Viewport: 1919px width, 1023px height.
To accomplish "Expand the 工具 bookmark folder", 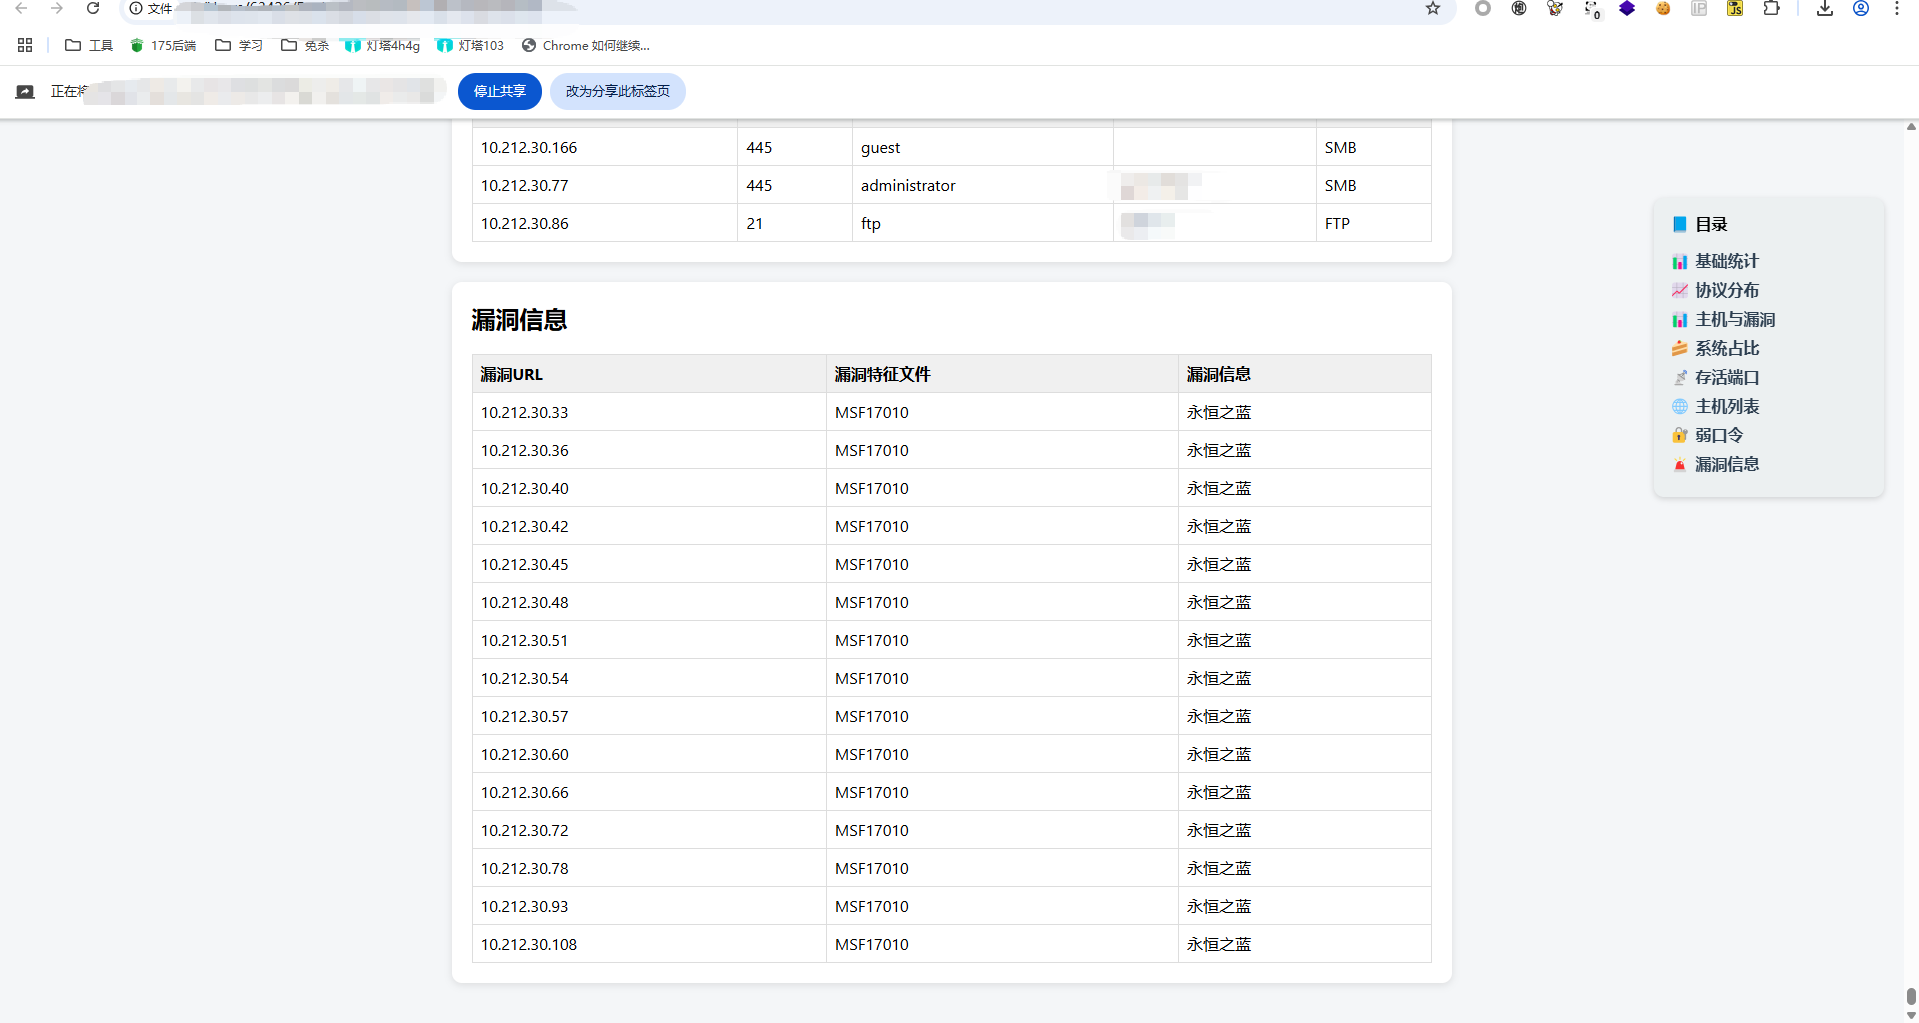I will point(89,45).
